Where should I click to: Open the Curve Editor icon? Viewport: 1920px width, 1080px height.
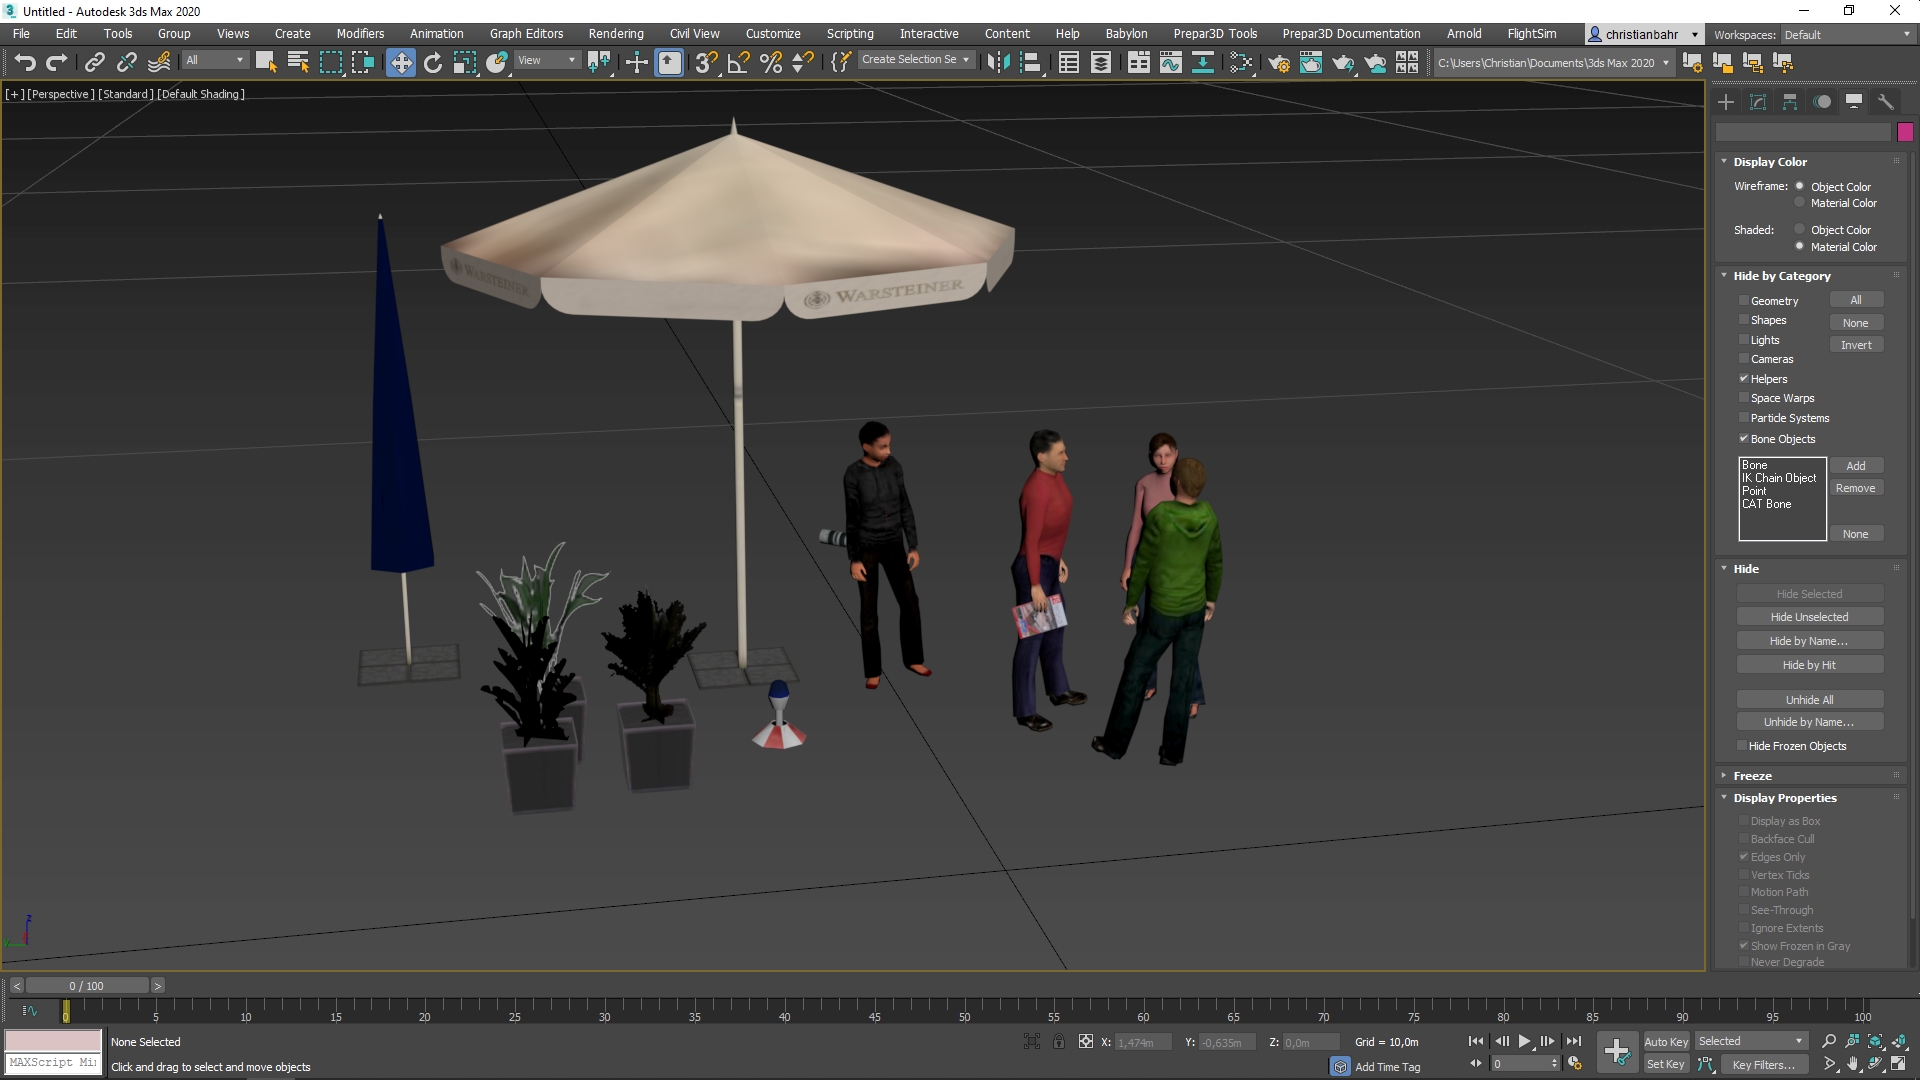coord(1170,63)
